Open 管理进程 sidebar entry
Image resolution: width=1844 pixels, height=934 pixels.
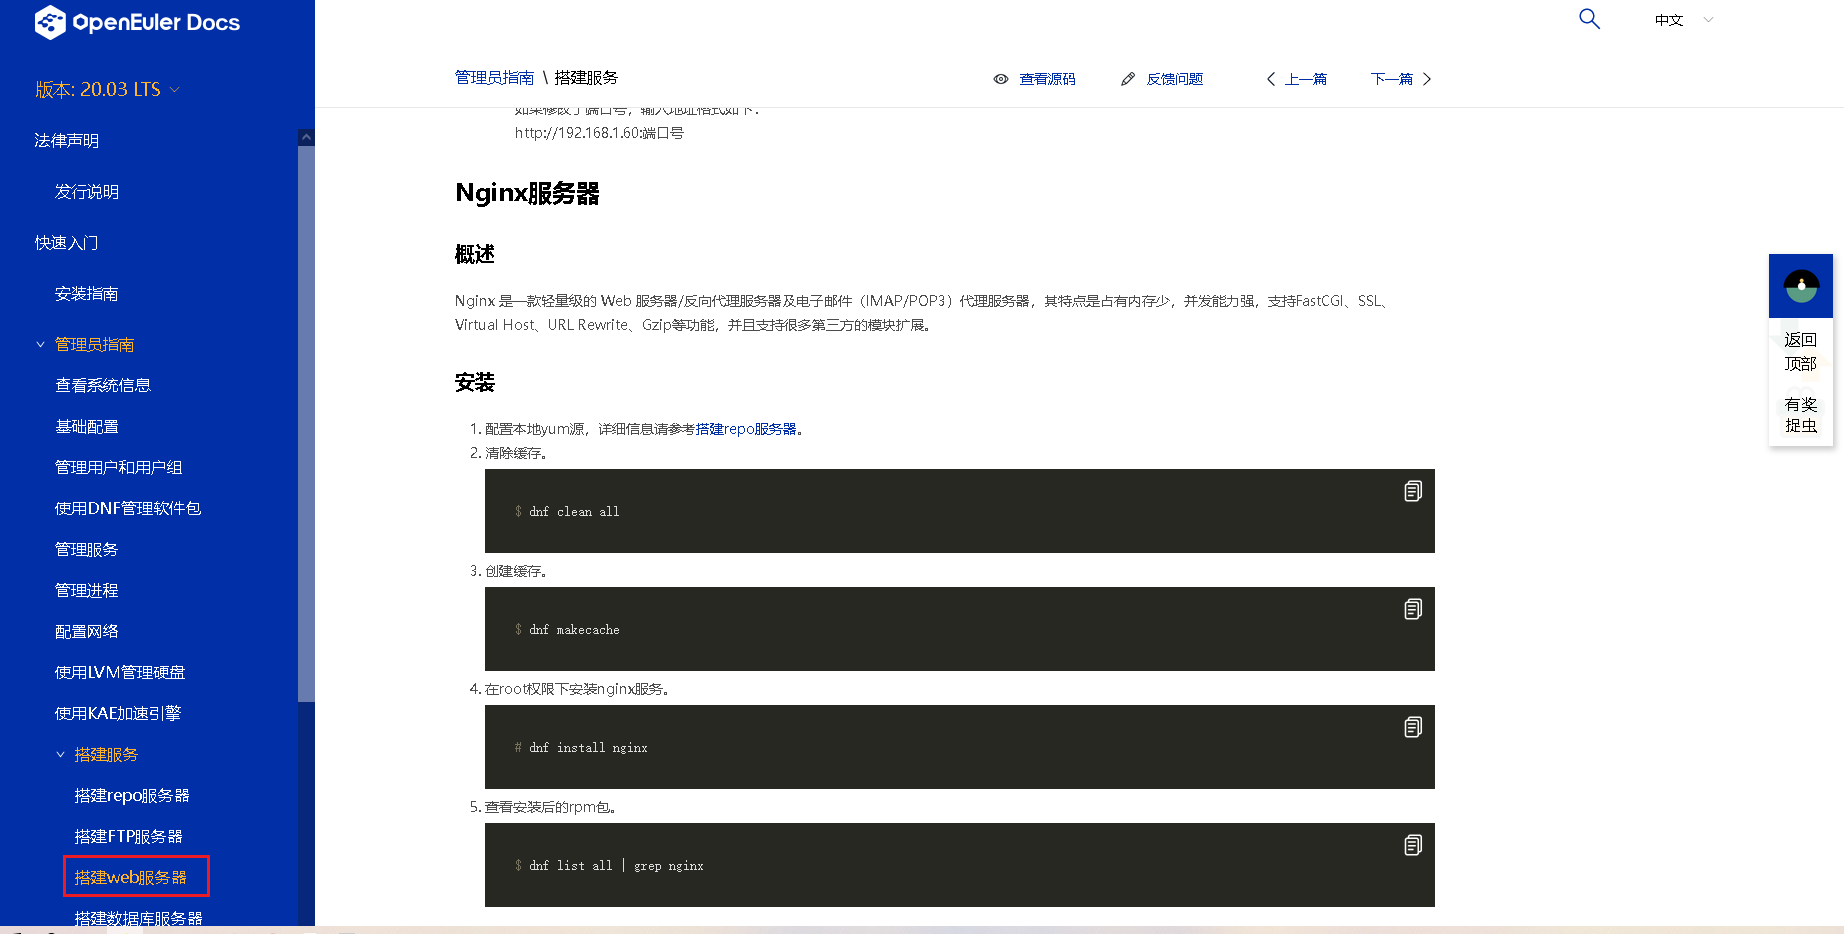click(x=87, y=591)
